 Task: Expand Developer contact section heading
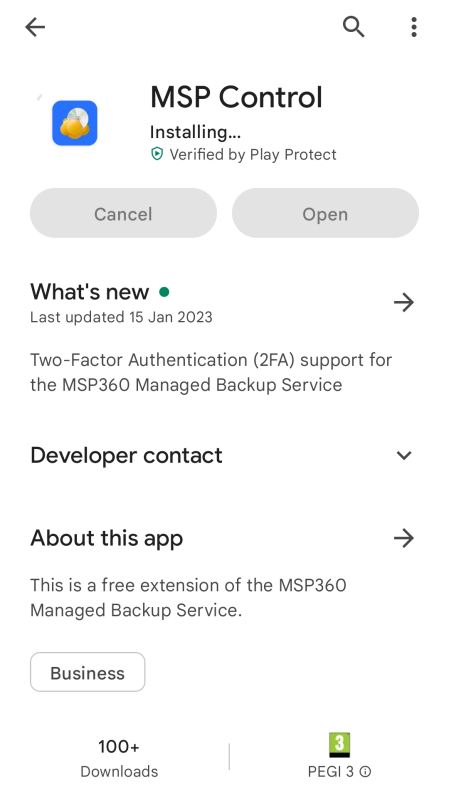pyautogui.click(x=126, y=455)
